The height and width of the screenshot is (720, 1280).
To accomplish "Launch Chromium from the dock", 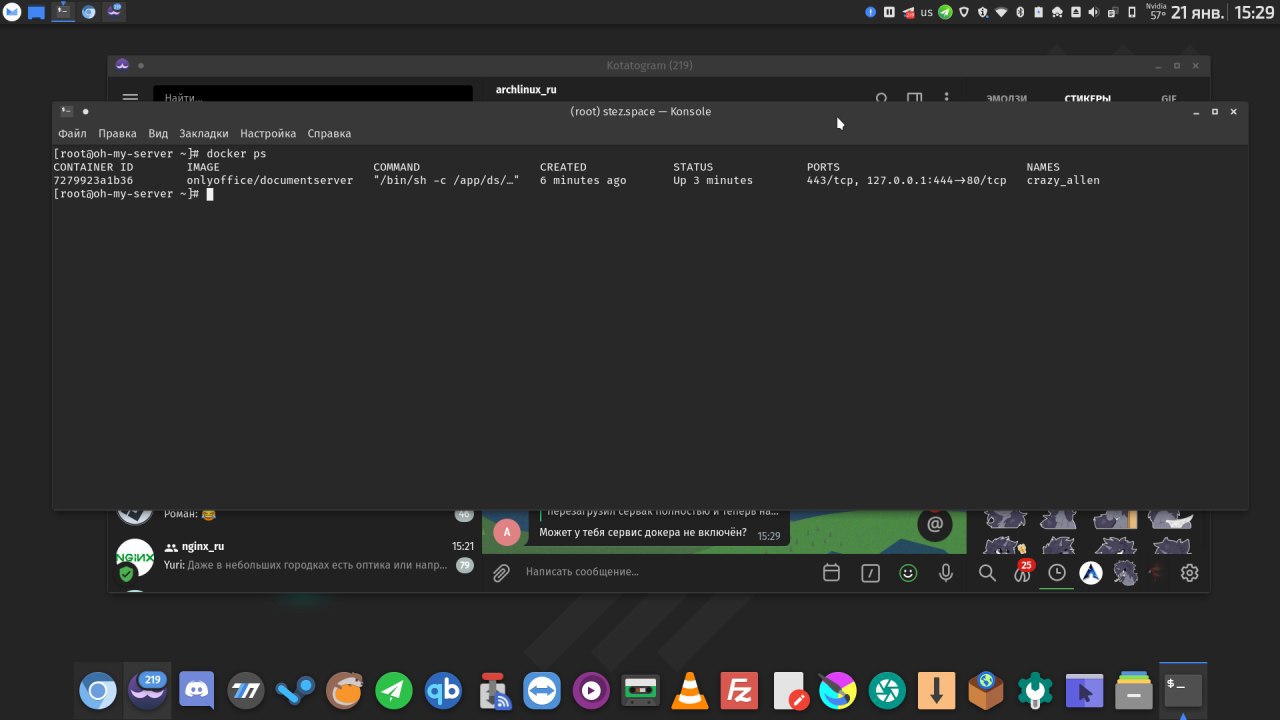I will [x=98, y=691].
